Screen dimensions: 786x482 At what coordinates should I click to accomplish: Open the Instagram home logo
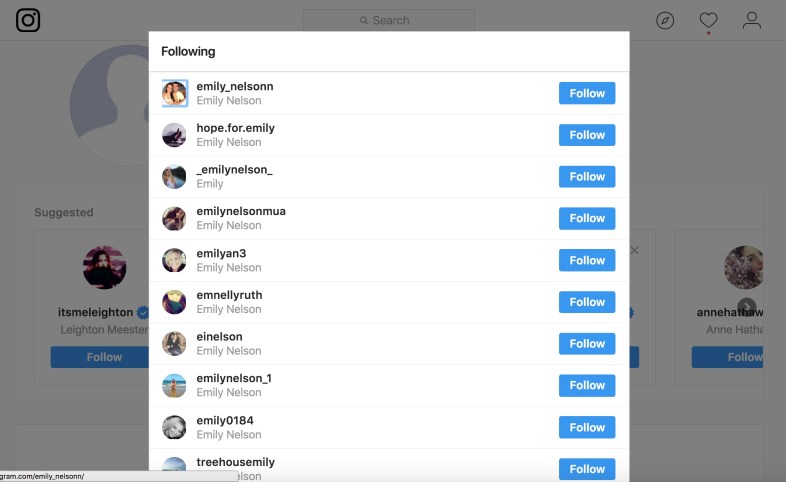pyautogui.click(x=28, y=20)
